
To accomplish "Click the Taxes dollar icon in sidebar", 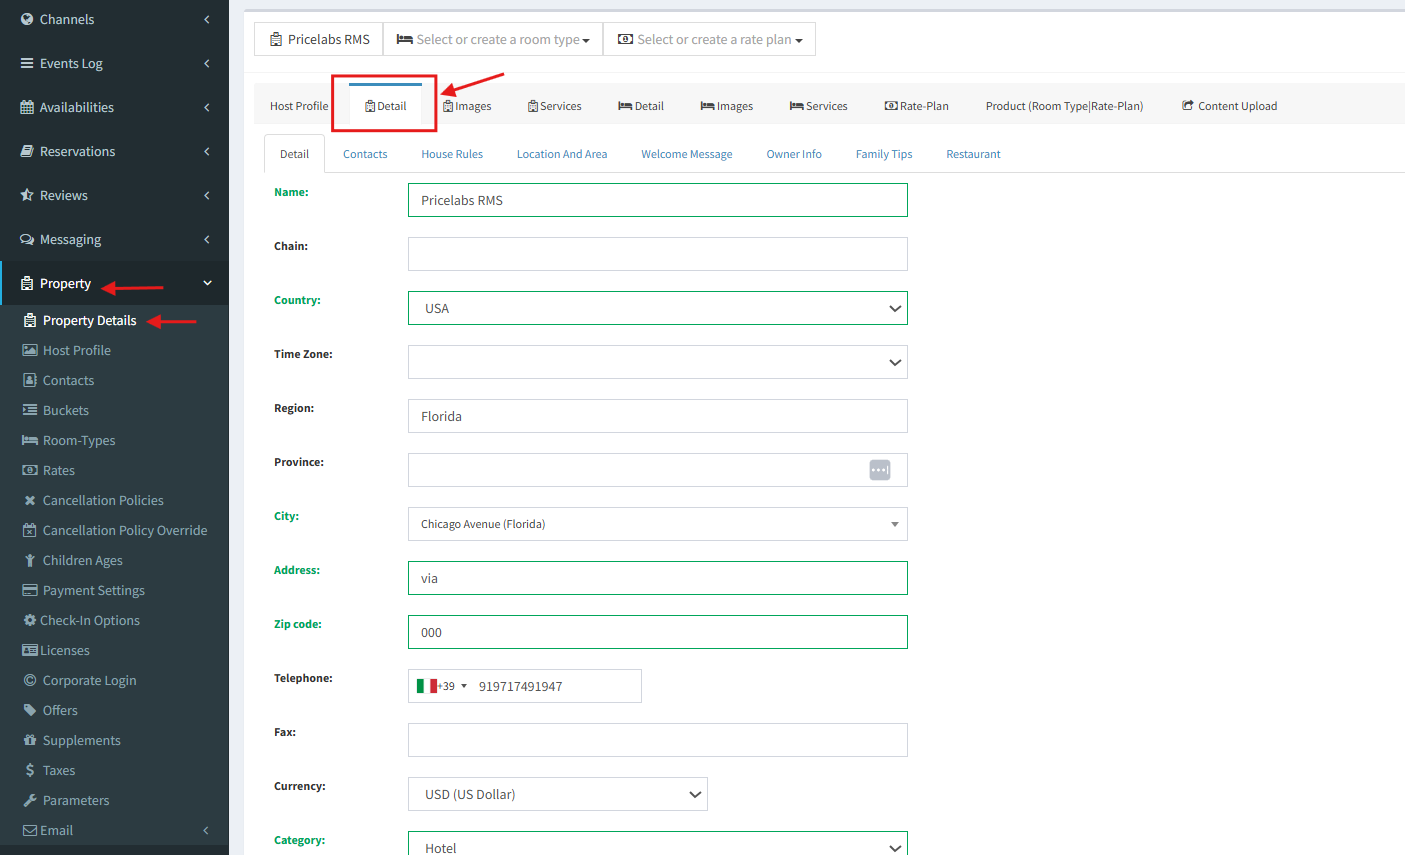I will coord(30,770).
